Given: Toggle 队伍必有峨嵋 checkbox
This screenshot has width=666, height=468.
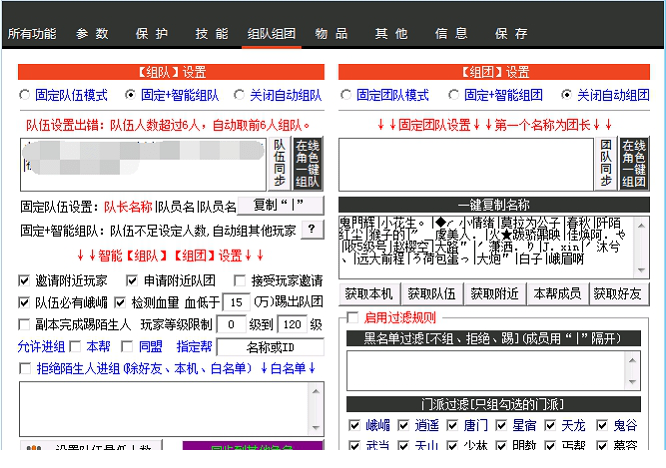Looking at the screenshot, I should tap(24, 302).
